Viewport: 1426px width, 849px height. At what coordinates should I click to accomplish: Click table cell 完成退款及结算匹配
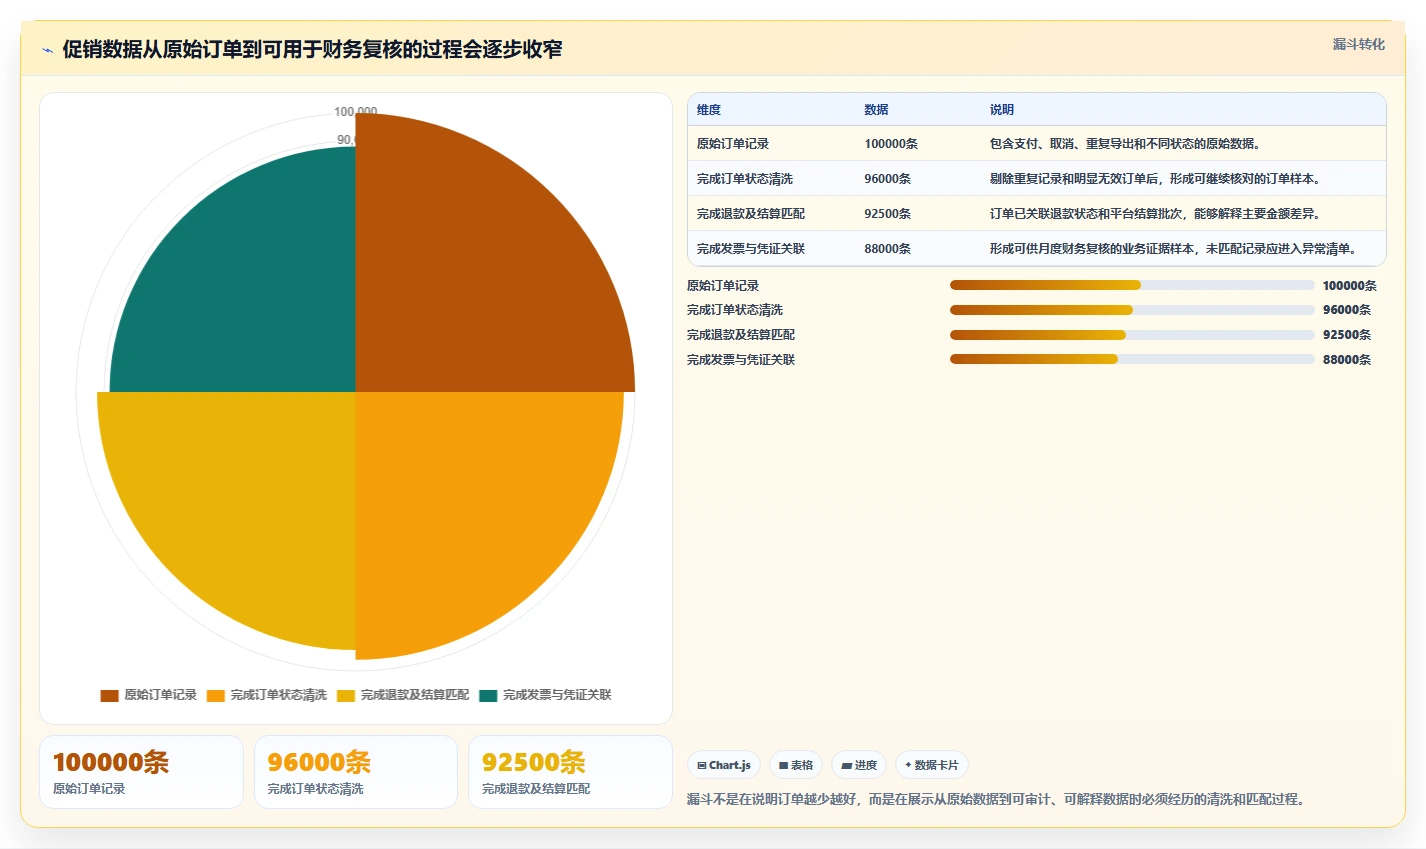pyautogui.click(x=751, y=214)
